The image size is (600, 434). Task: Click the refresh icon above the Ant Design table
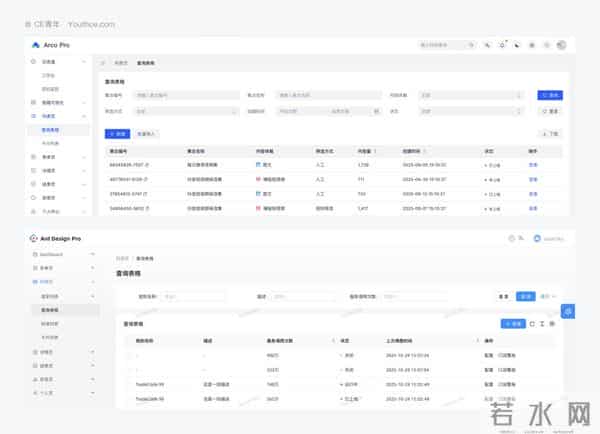(x=532, y=324)
